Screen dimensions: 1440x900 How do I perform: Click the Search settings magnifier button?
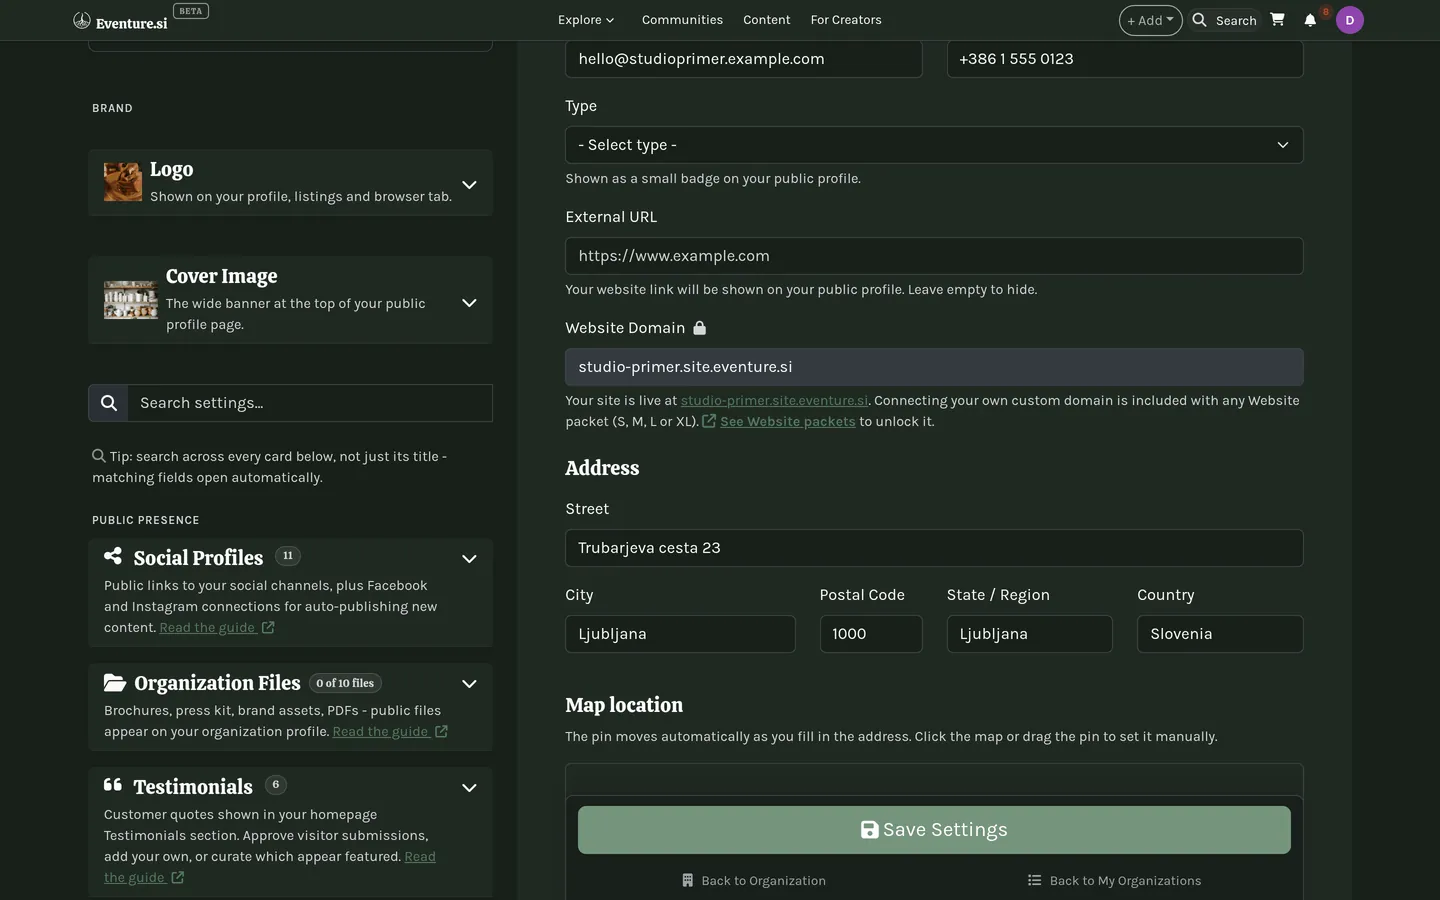[108, 403]
